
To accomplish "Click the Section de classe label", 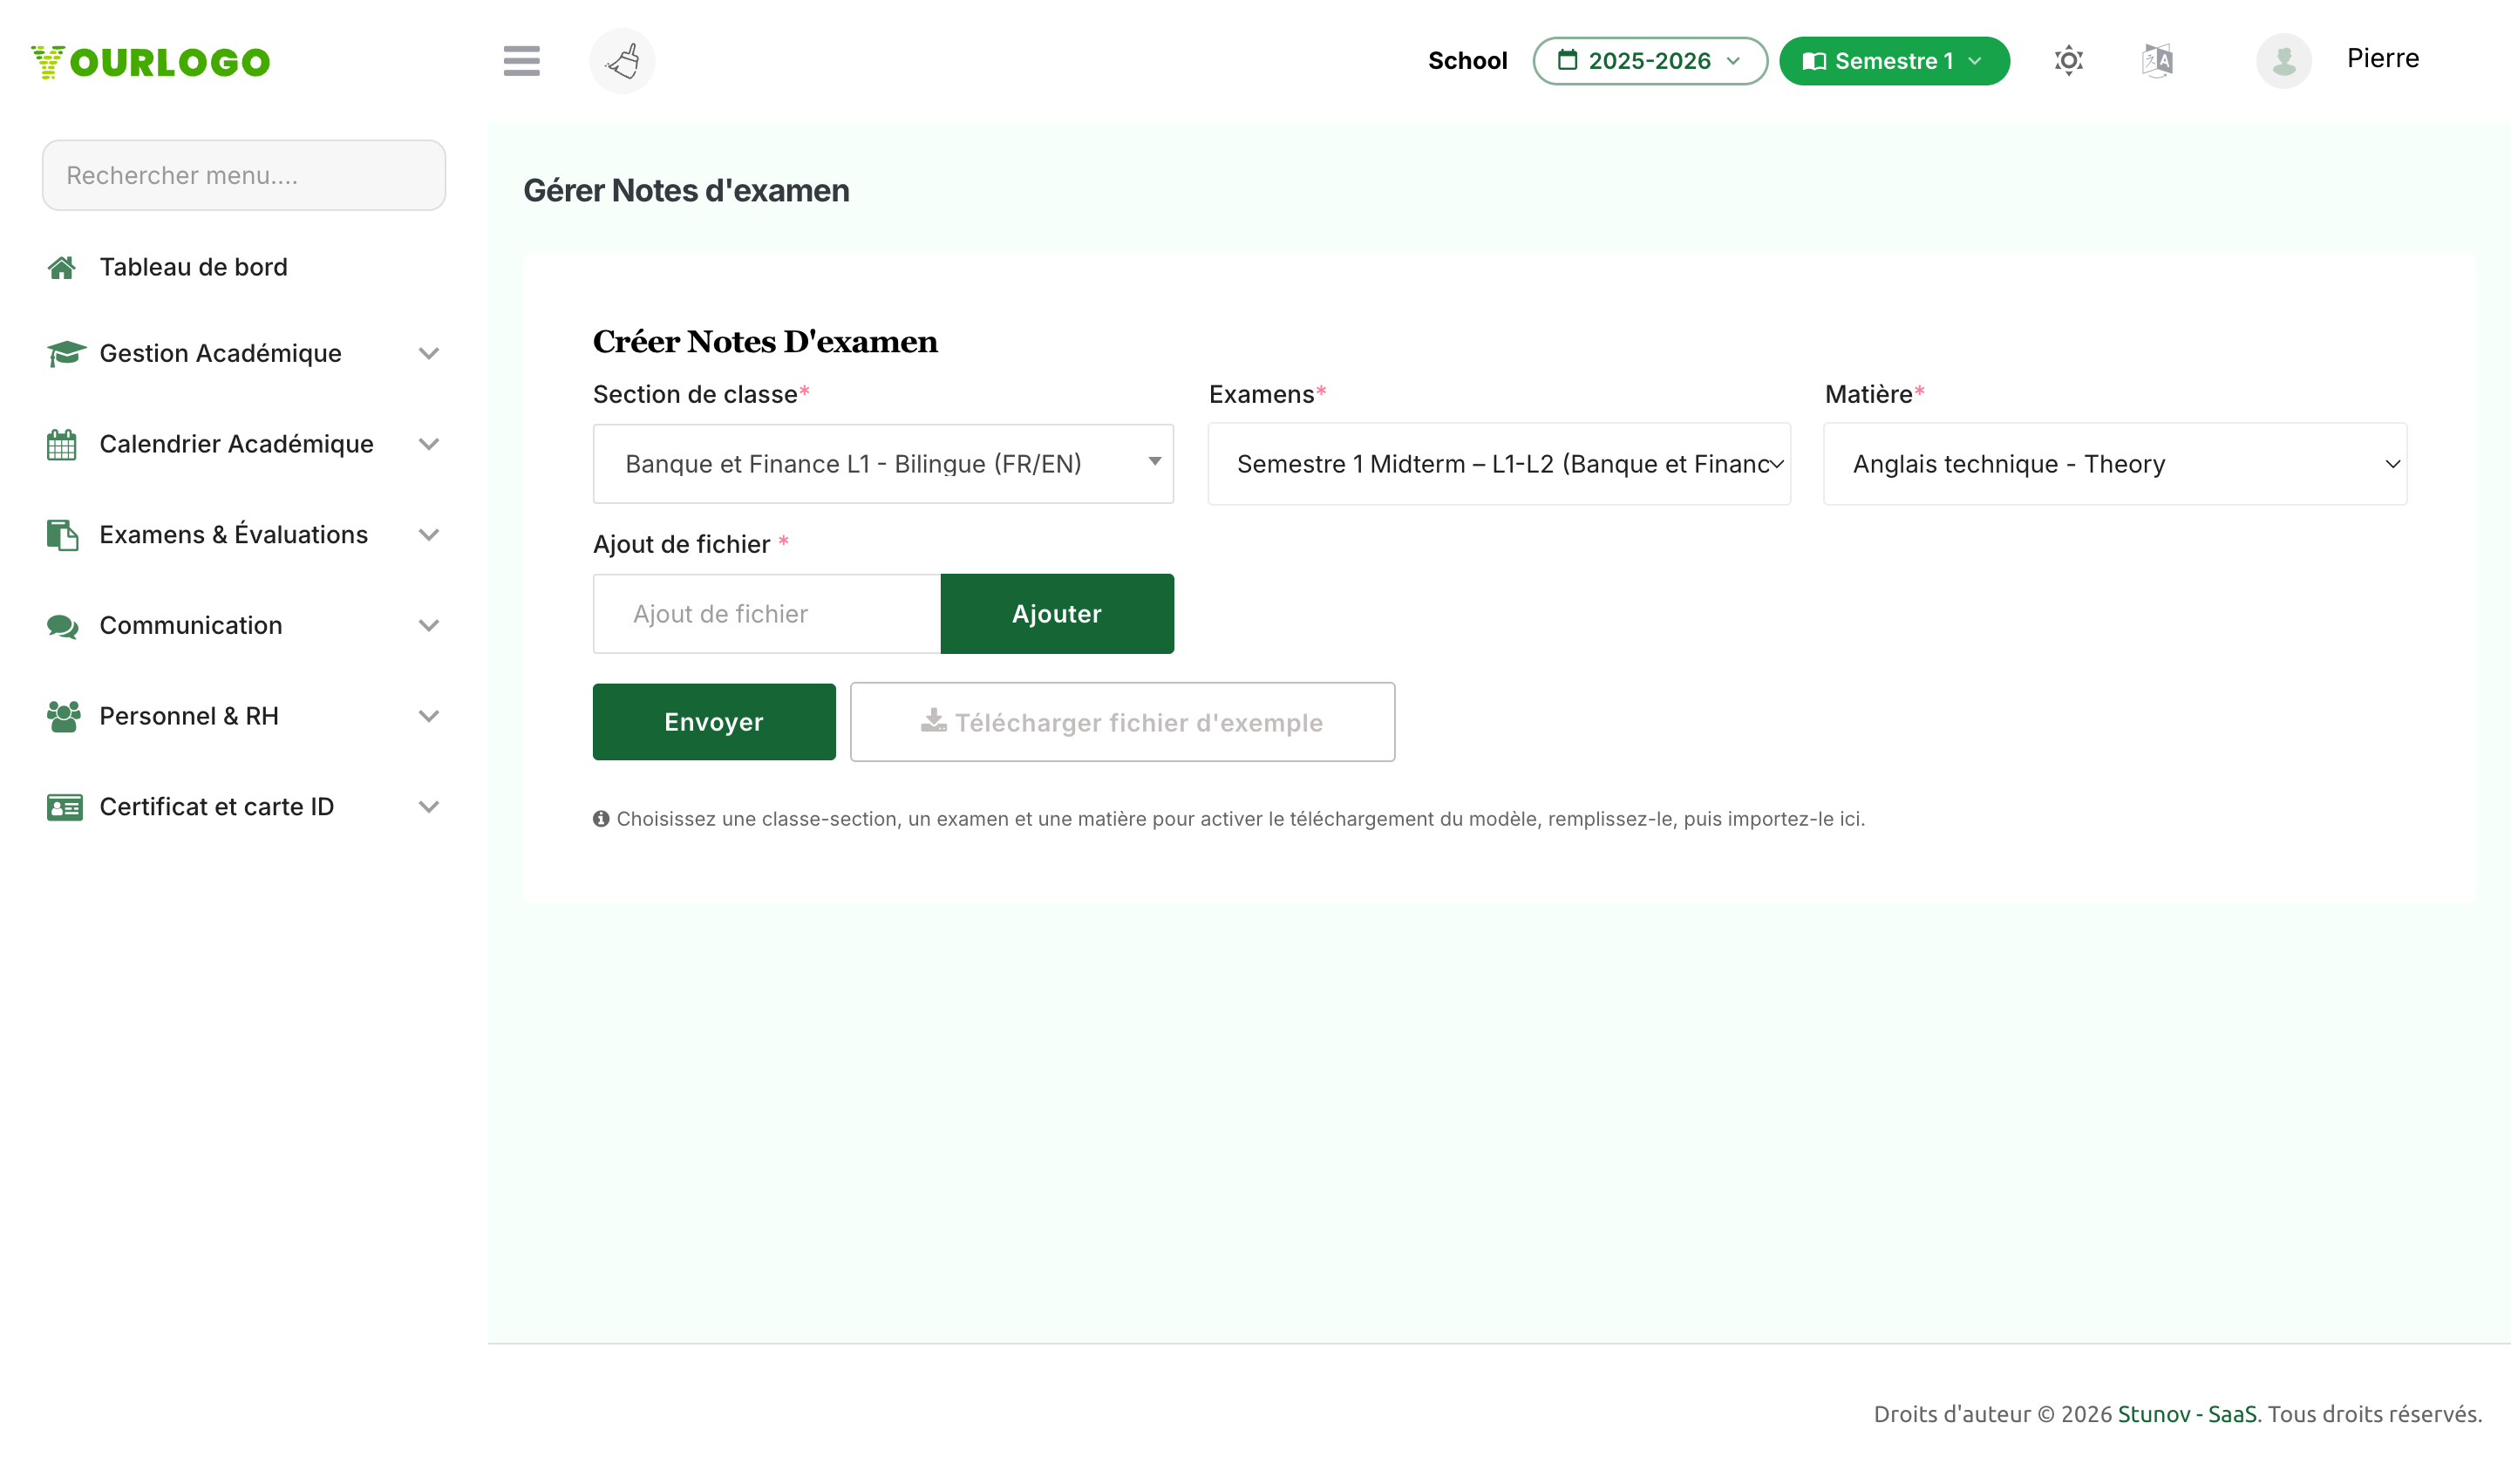I will pos(695,395).
